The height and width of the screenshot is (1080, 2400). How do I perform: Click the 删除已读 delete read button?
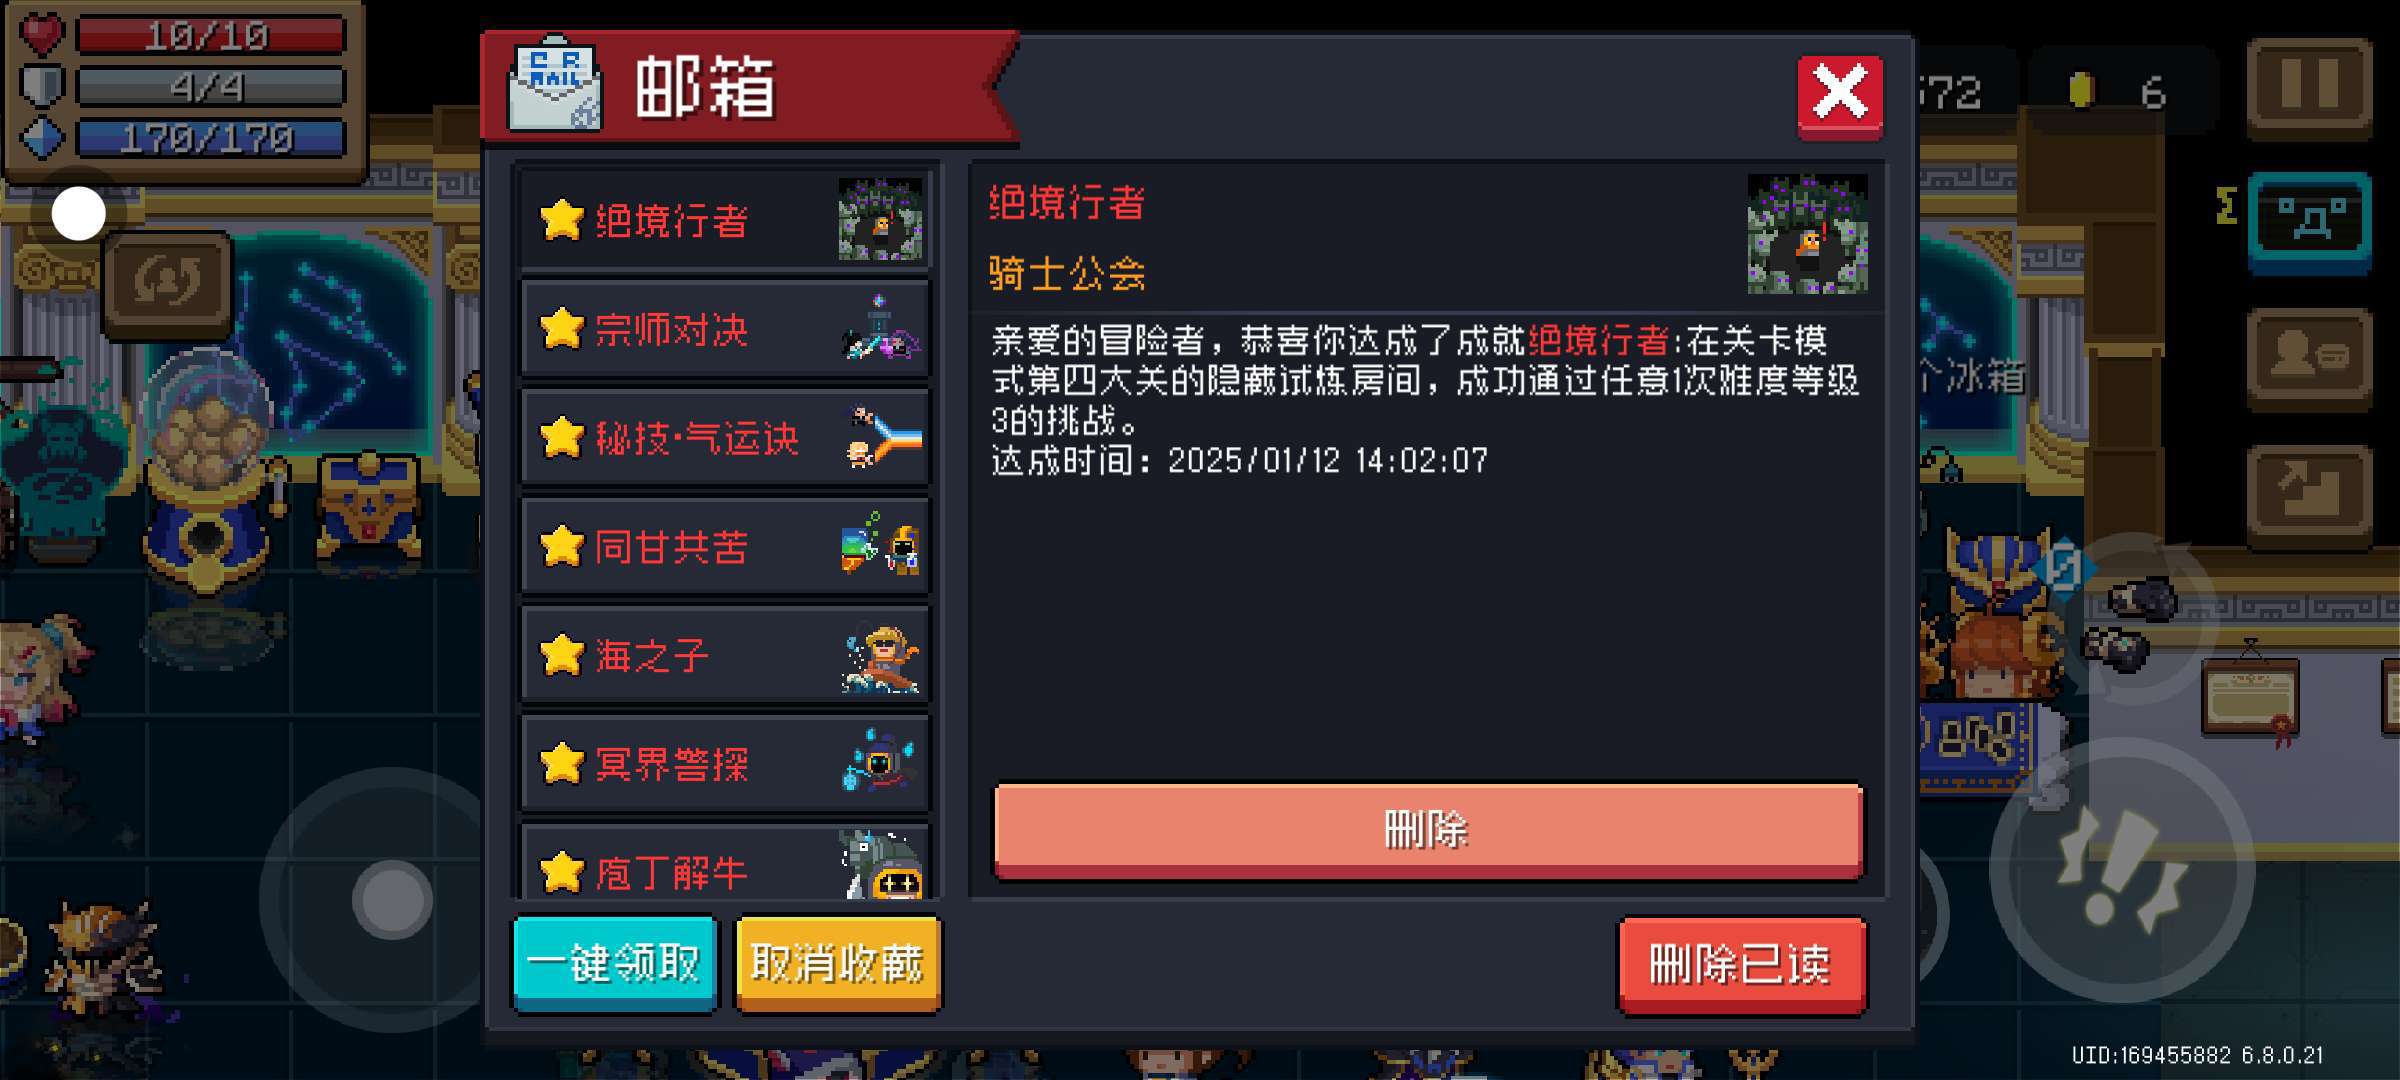(x=1741, y=965)
